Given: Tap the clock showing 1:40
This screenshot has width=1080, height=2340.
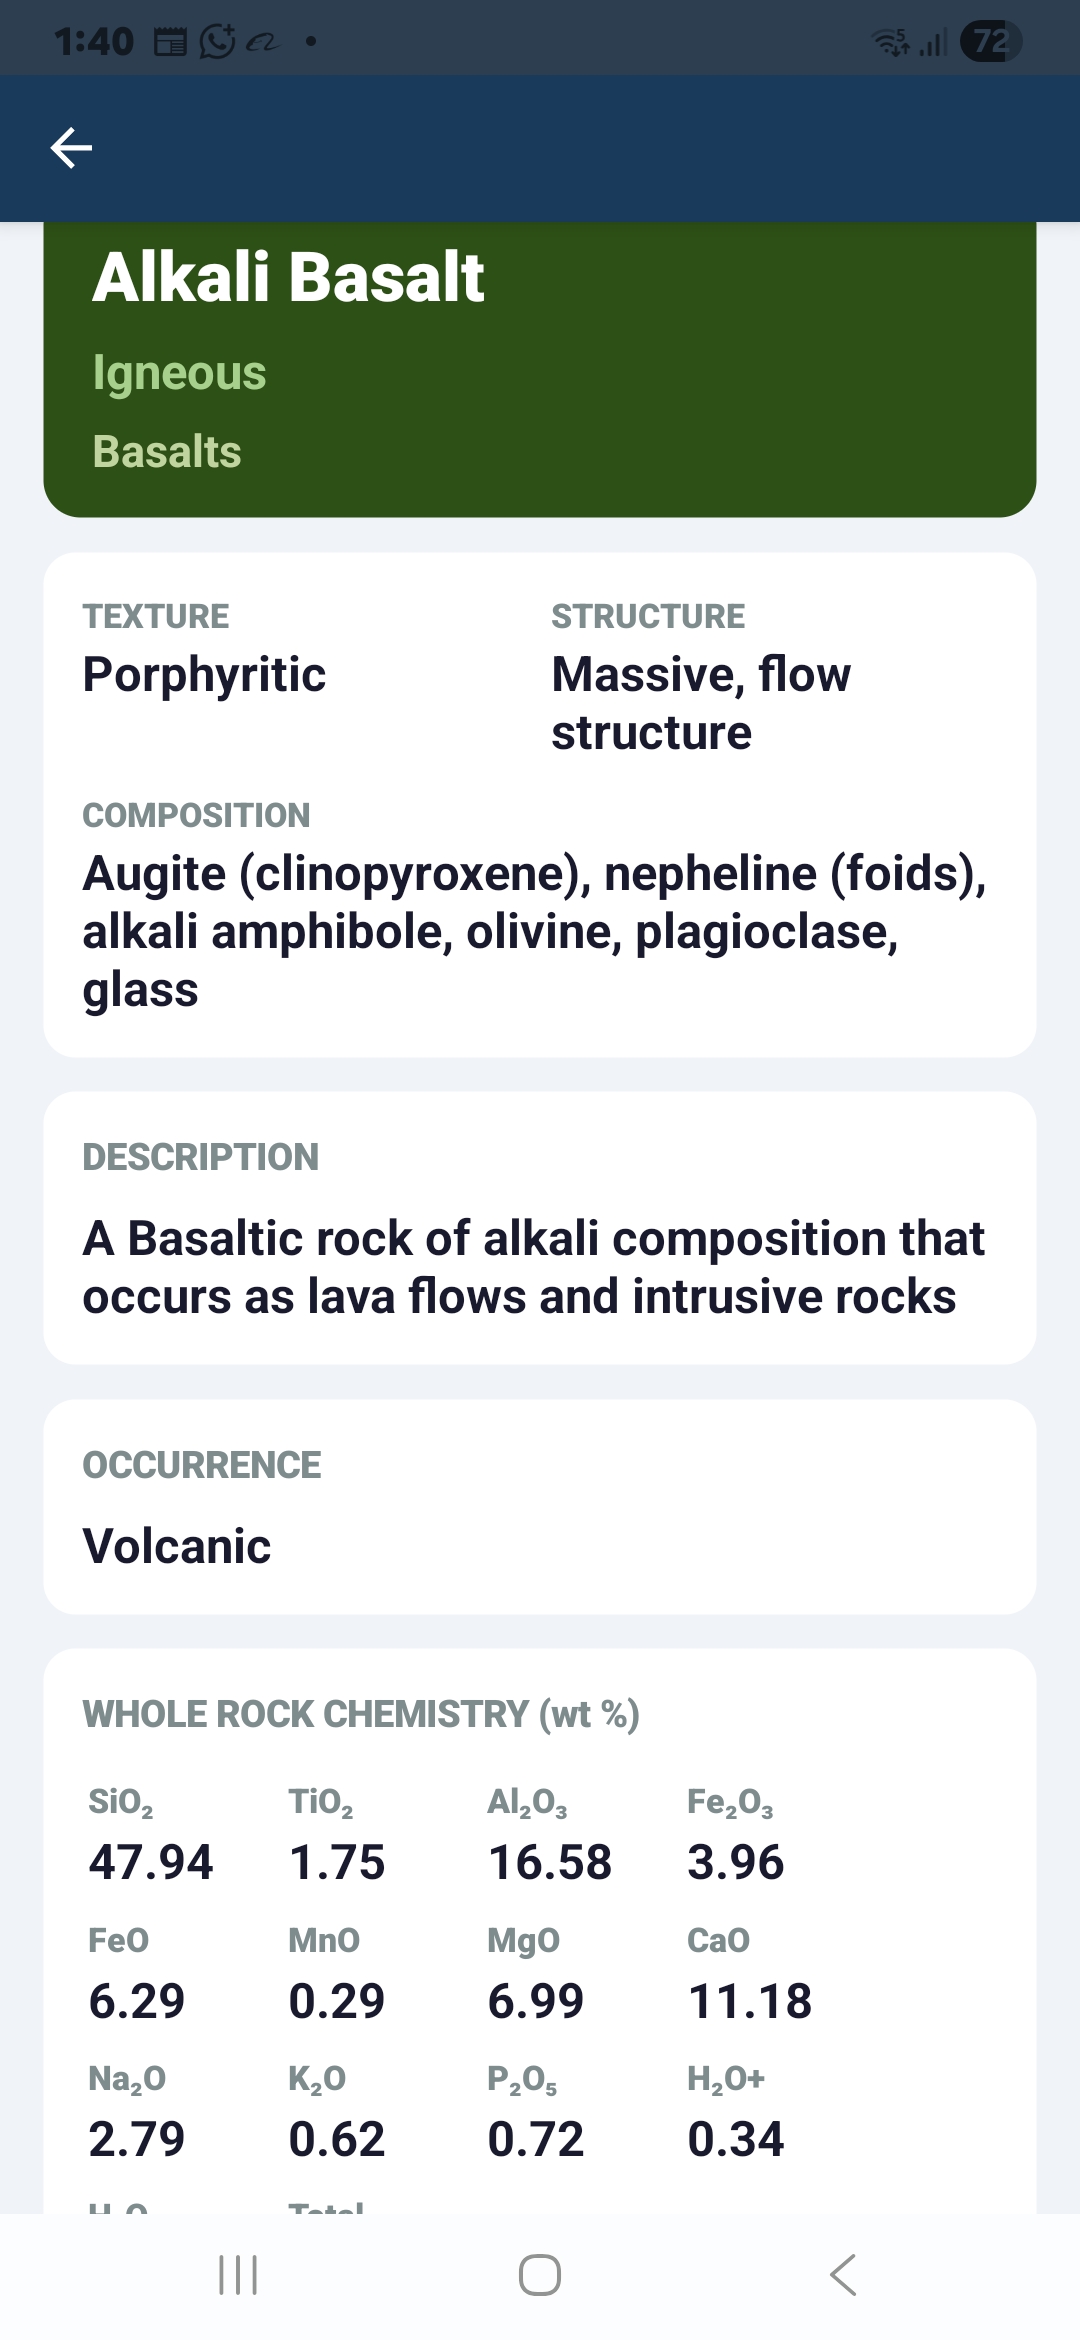Looking at the screenshot, I should [x=94, y=42].
